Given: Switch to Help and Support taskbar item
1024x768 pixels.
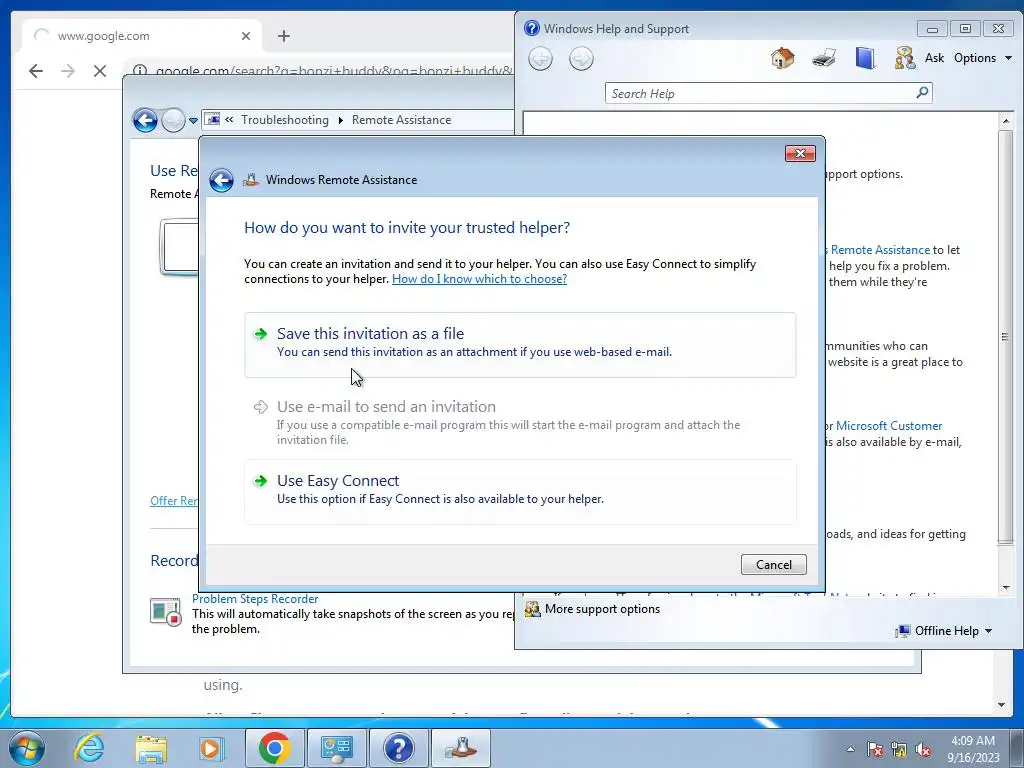Looking at the screenshot, I should click(x=398, y=748).
